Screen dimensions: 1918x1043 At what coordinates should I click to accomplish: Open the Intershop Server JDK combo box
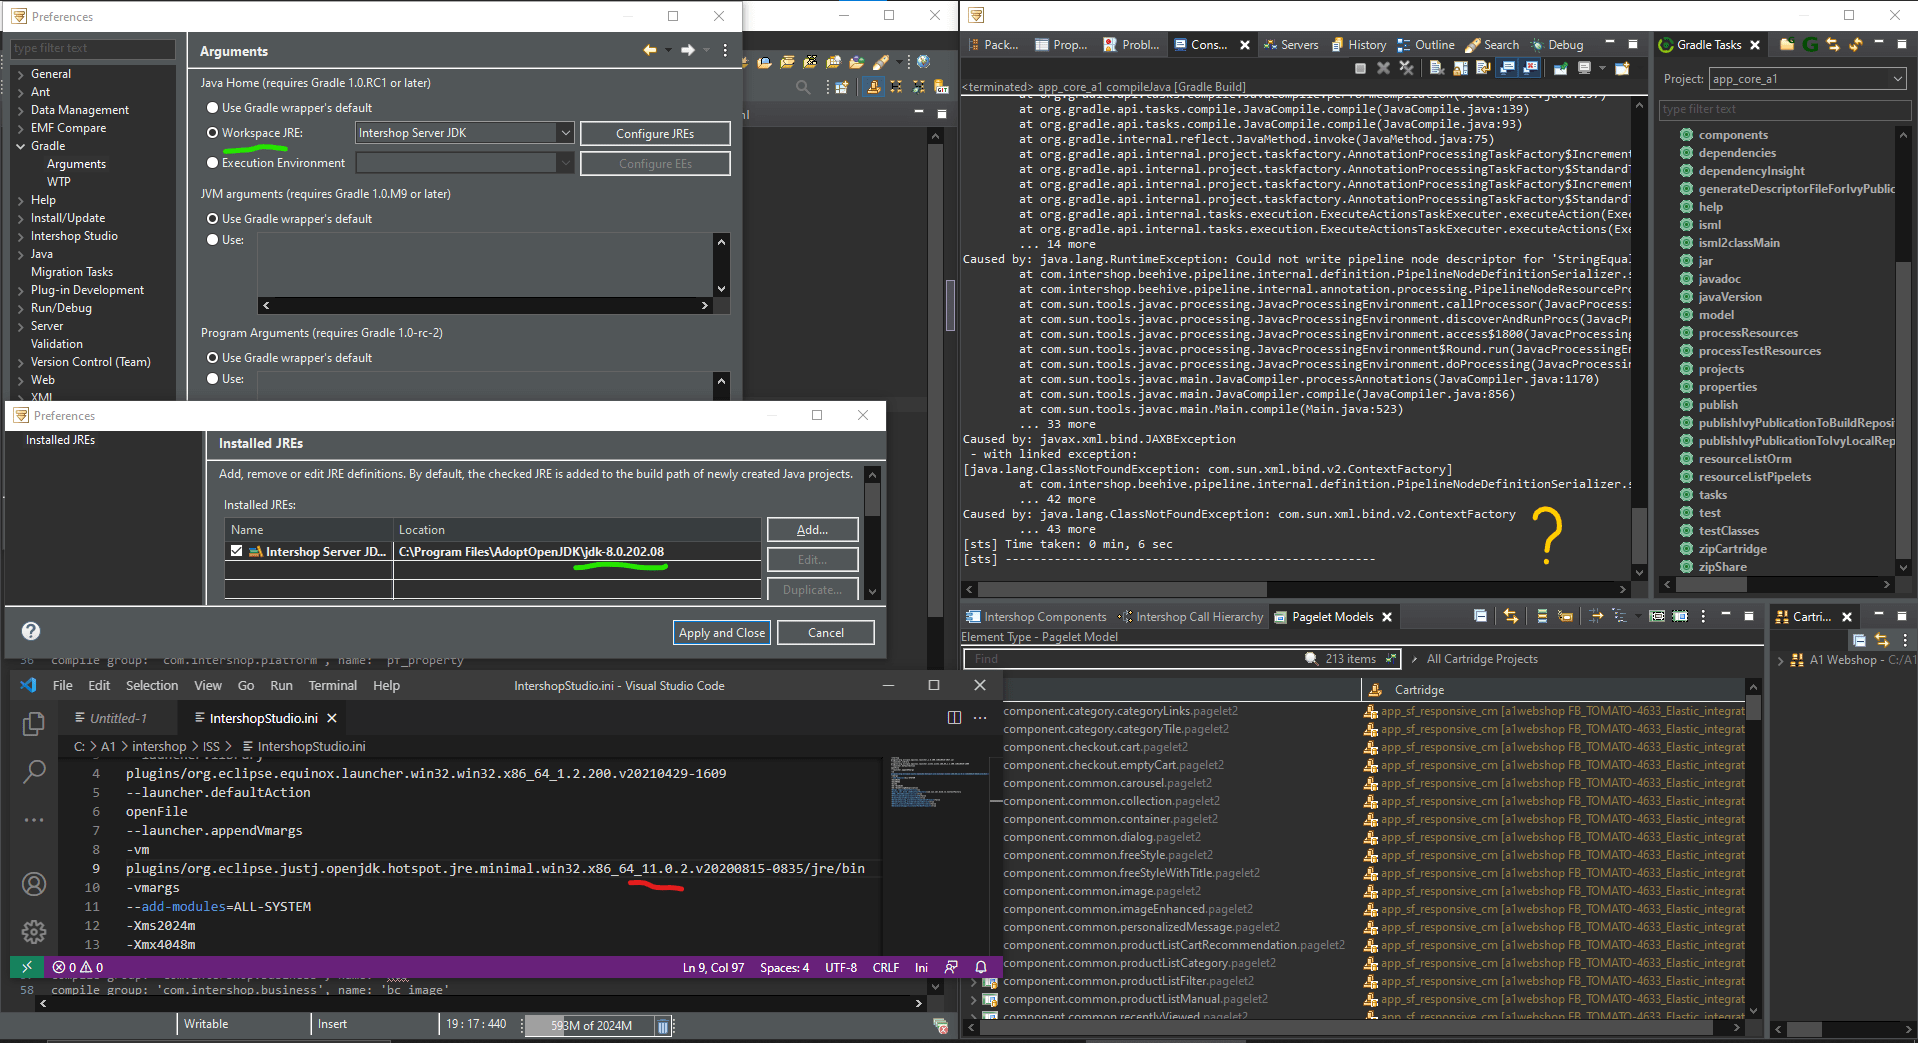566,133
